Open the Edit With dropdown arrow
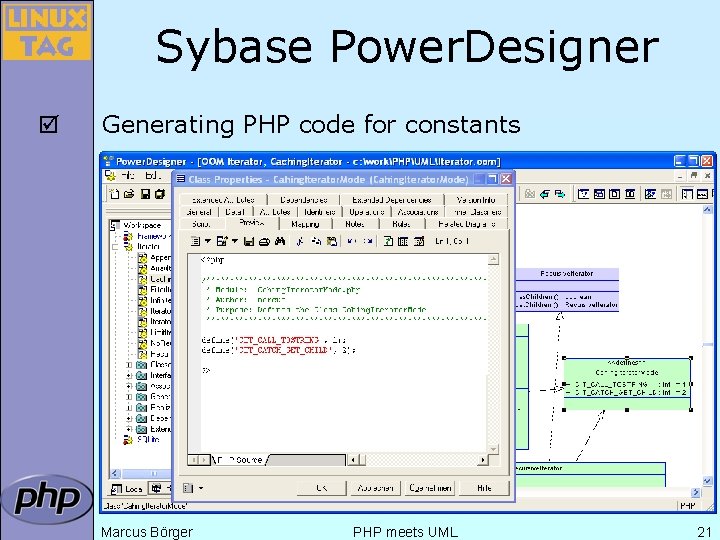Image resolution: width=720 pixels, height=540 pixels. (235, 242)
